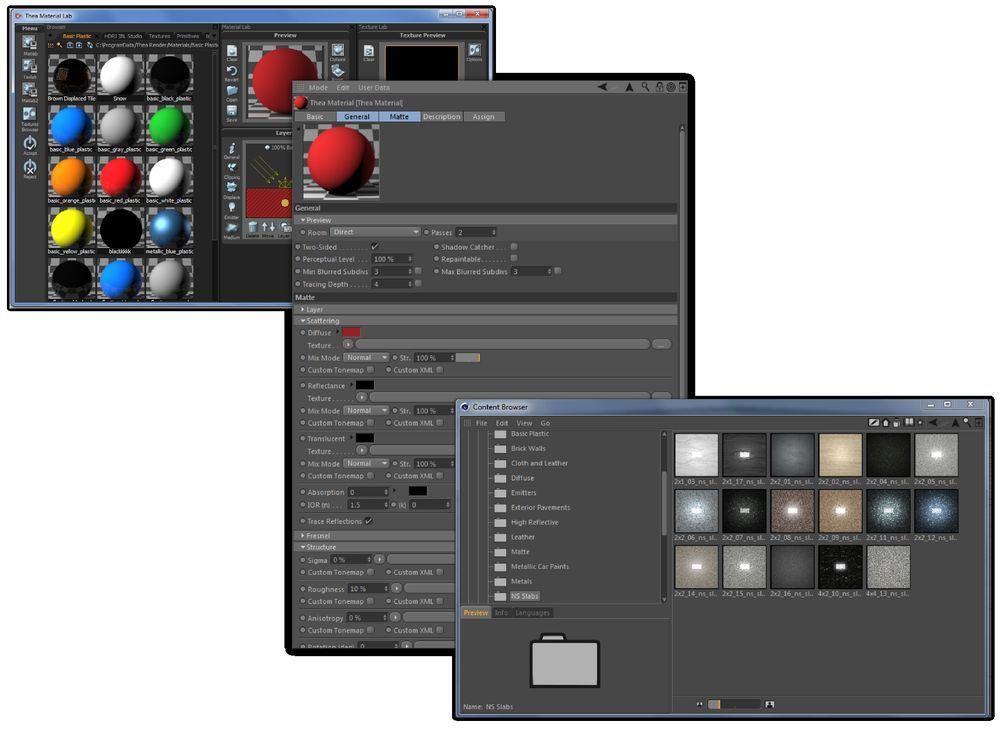The height and width of the screenshot is (729, 1000).
Task: Click the Reject icon in left menu
Action: (x=30, y=168)
